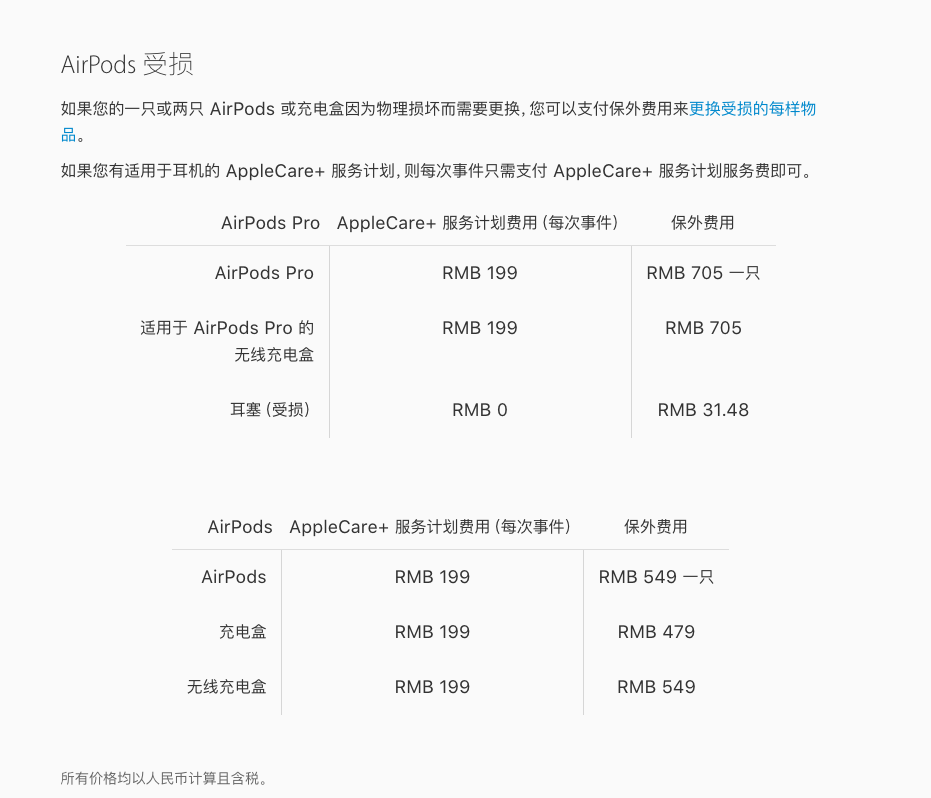Select the RMB 549 一只 price cell
931x798 pixels.
[656, 577]
